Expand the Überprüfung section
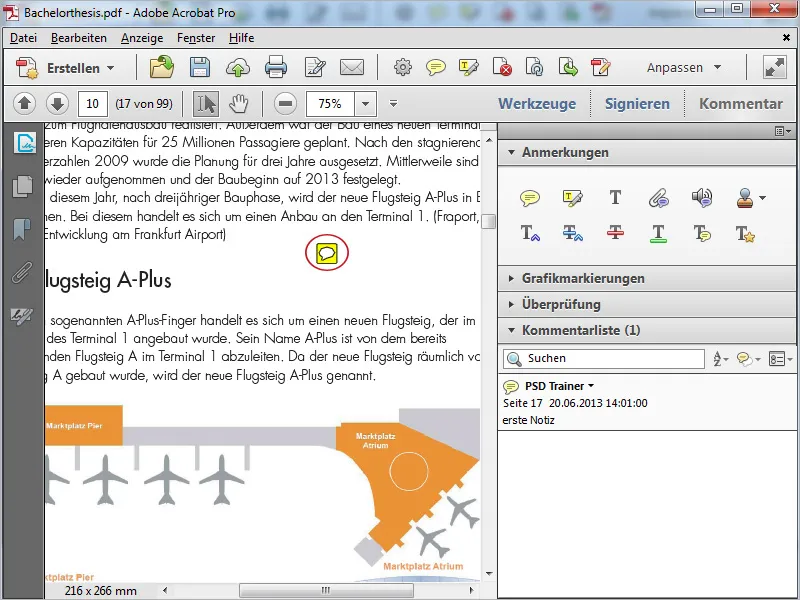 click(x=511, y=304)
